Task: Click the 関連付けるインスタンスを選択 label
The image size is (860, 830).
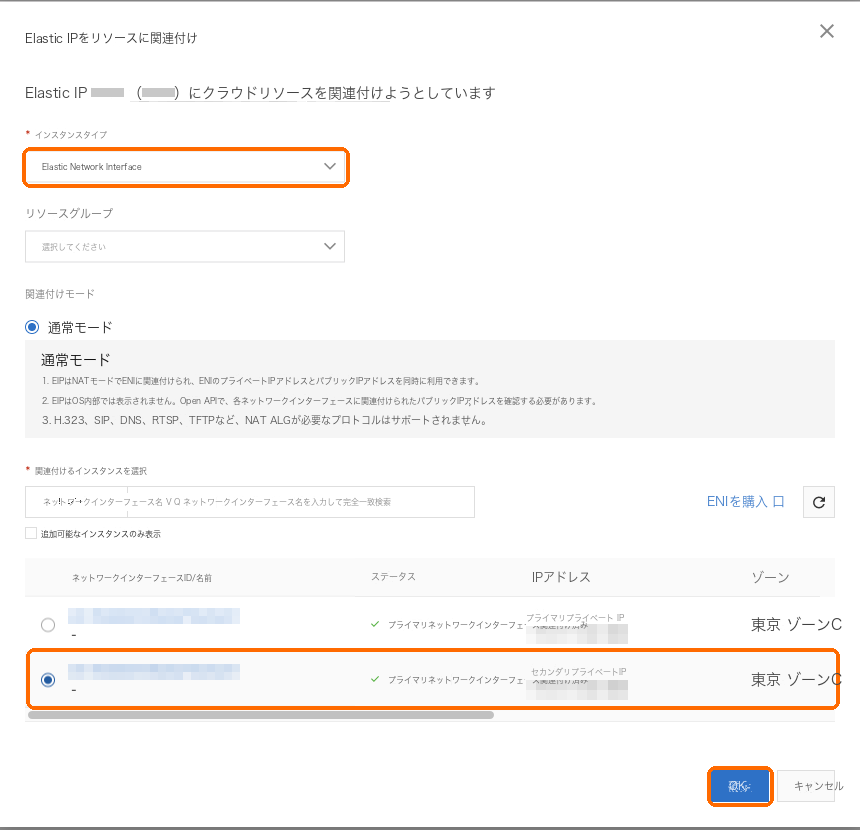Action: (x=90, y=471)
